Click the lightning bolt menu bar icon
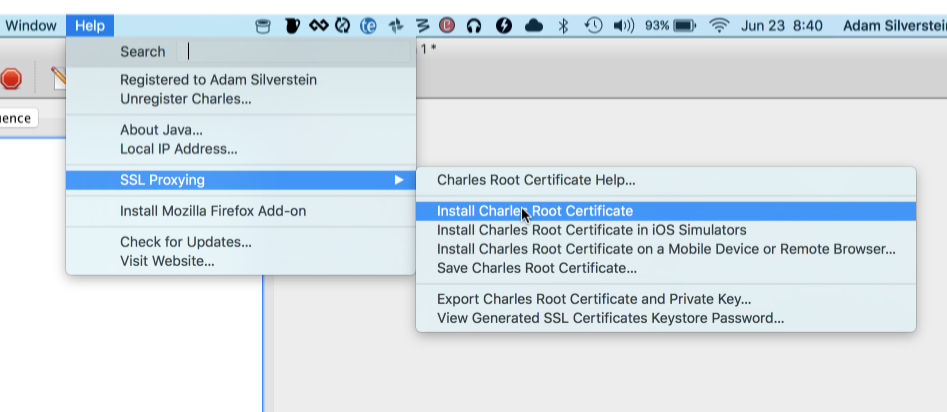The width and height of the screenshot is (947, 412). 504,26
